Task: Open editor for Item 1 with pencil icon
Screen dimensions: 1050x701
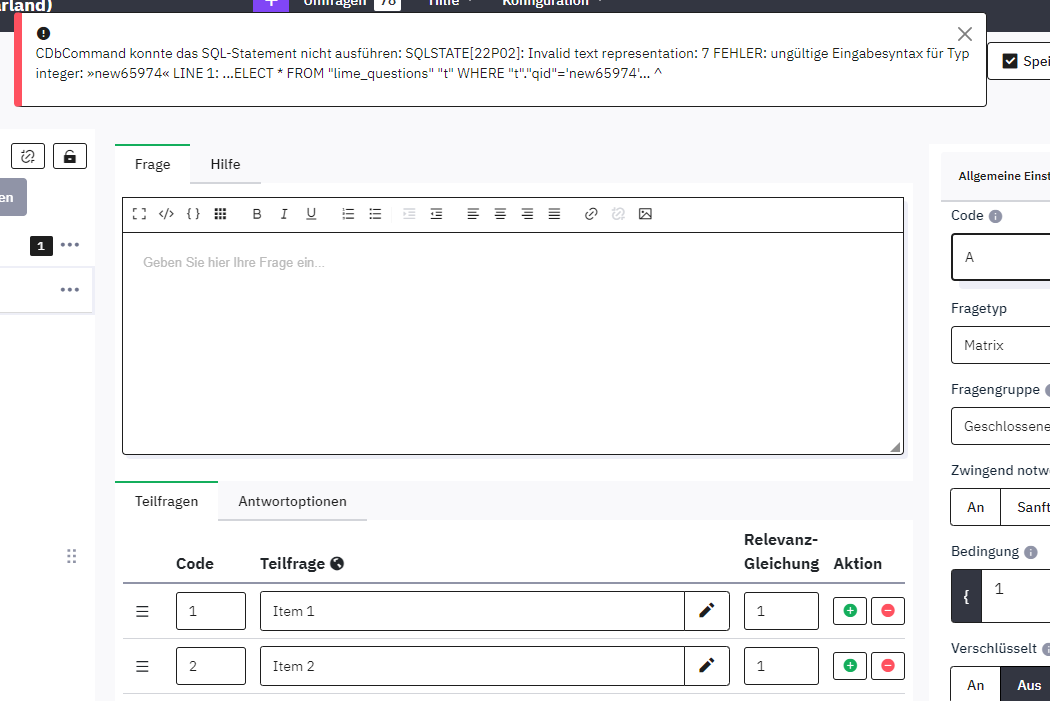Action: point(706,611)
